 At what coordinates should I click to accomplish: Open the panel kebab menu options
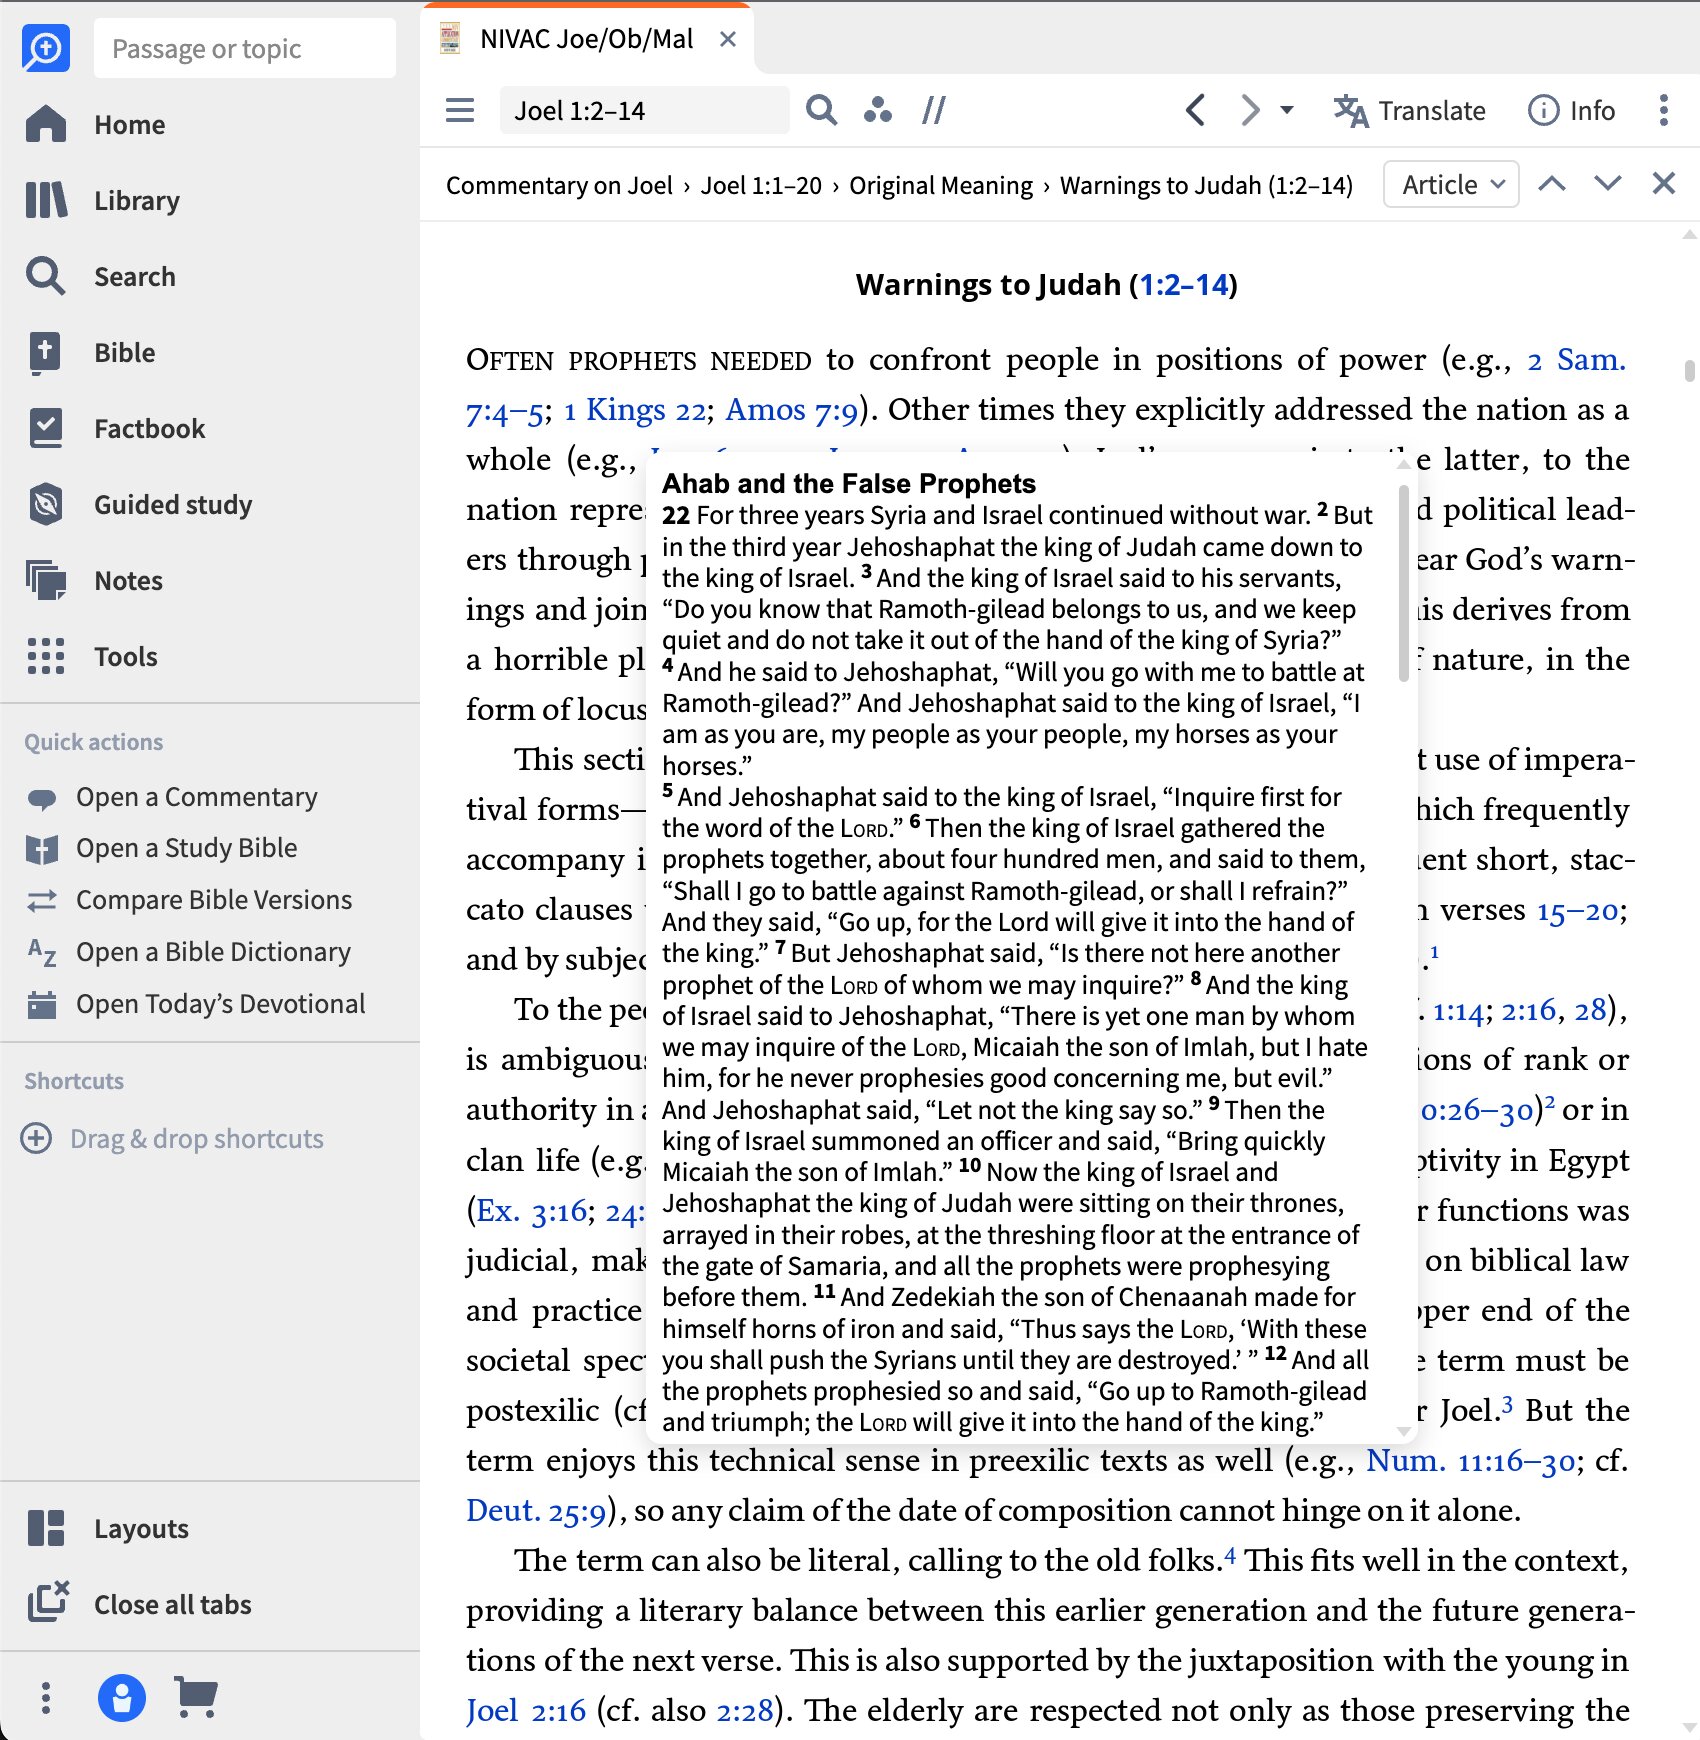(1663, 110)
